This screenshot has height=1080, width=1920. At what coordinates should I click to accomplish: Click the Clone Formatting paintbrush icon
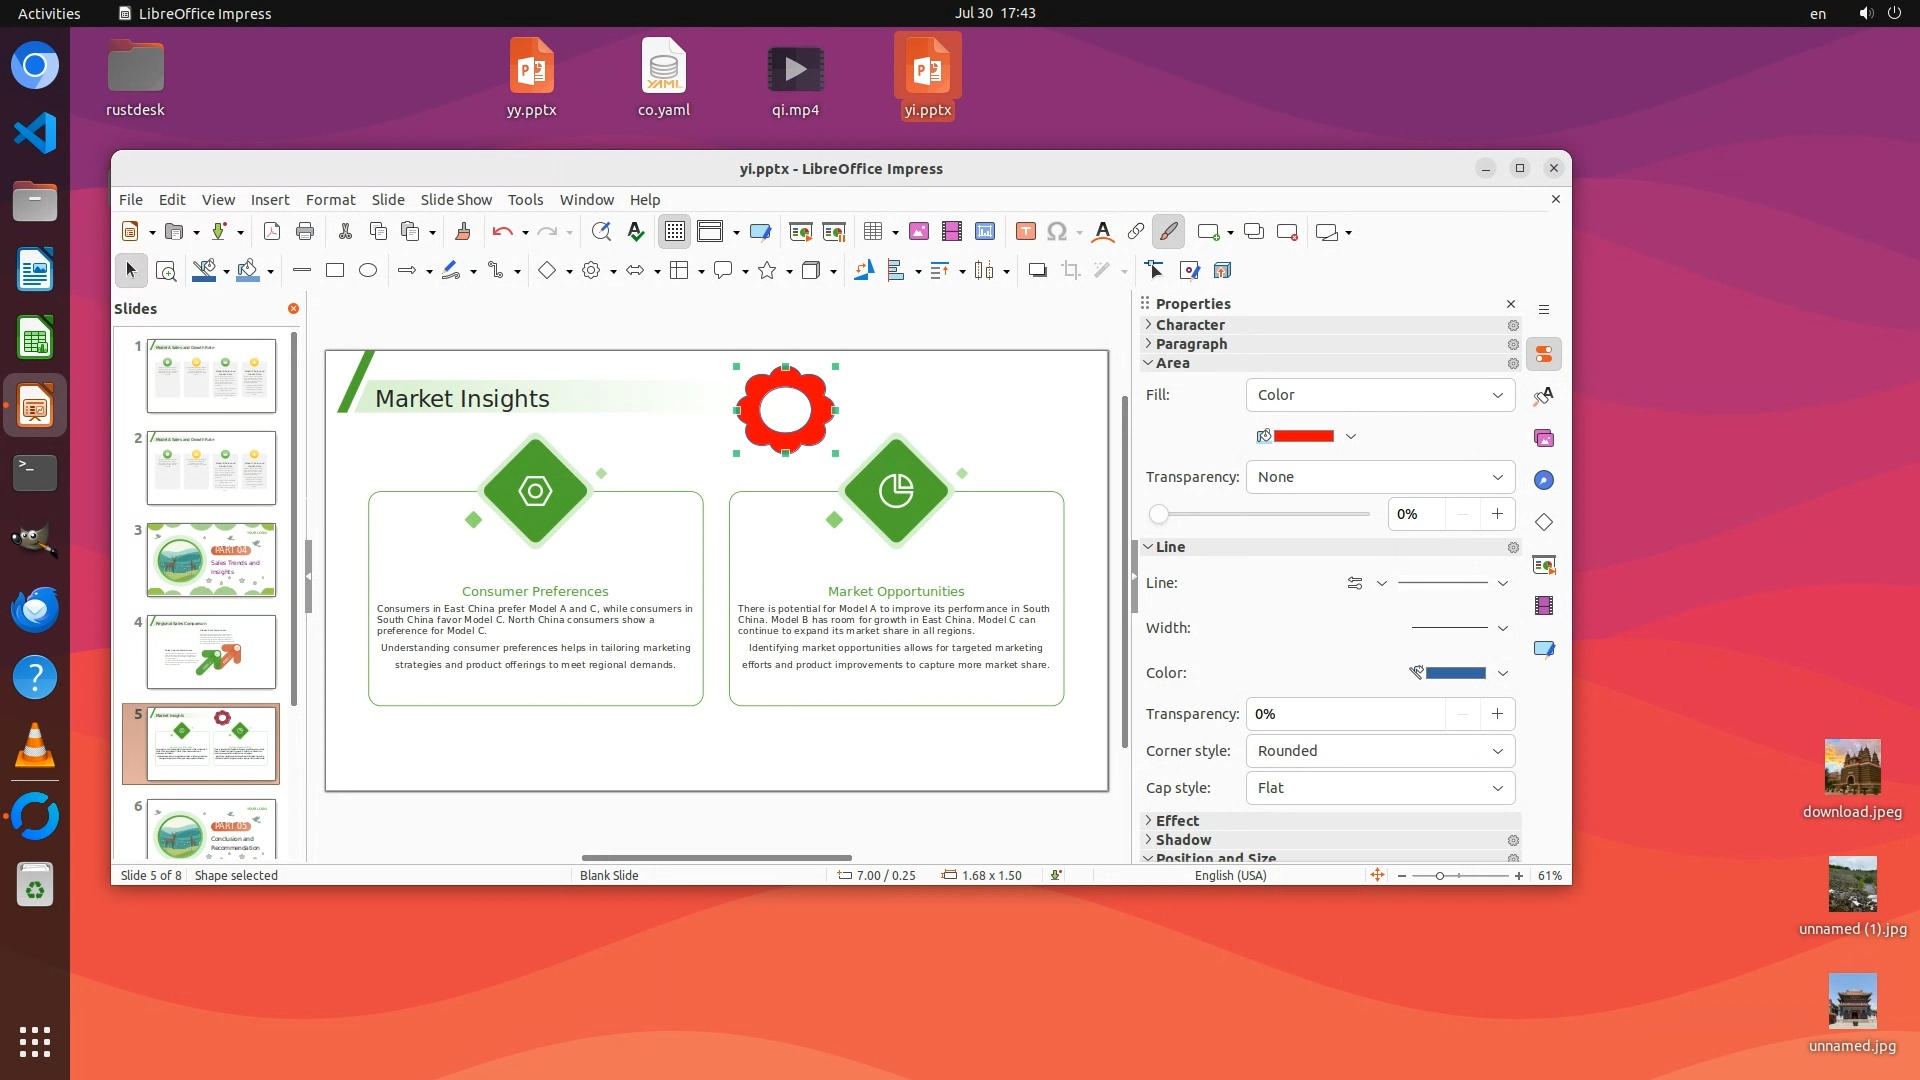coord(463,232)
